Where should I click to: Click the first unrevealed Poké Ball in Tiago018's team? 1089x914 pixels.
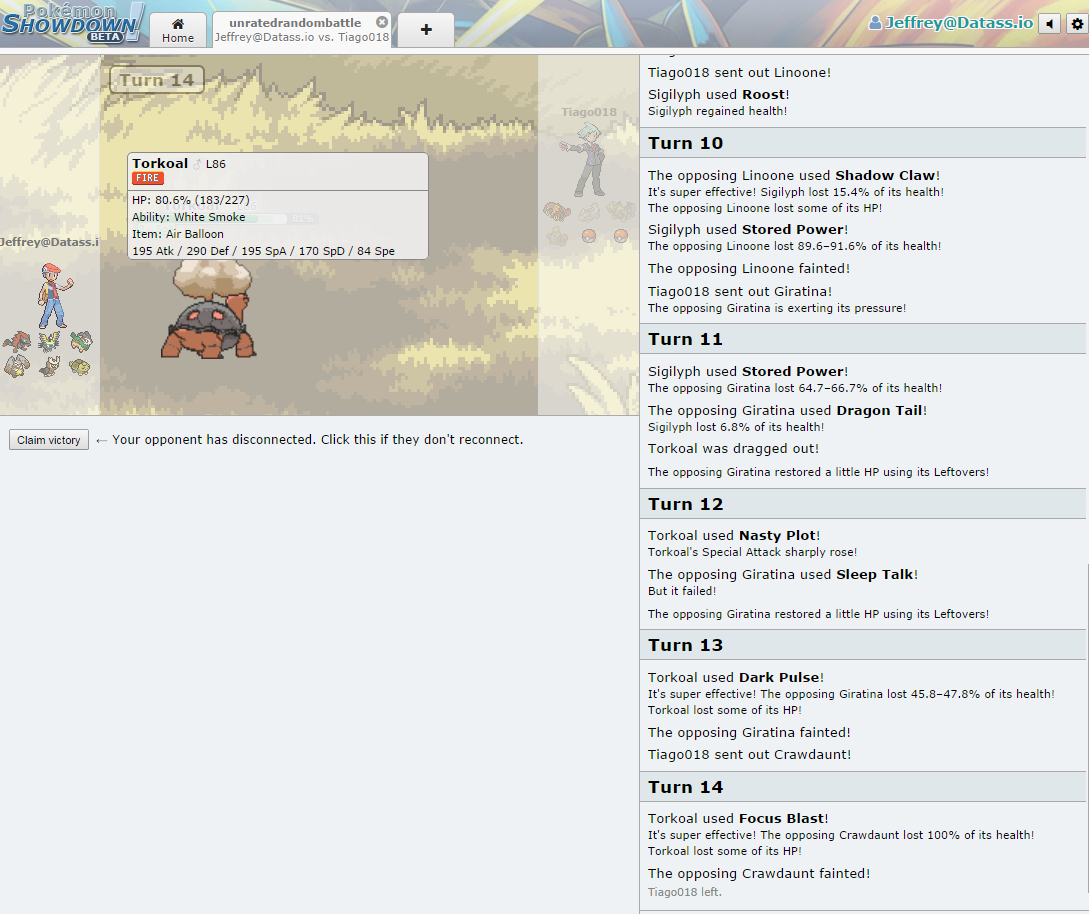coord(589,236)
